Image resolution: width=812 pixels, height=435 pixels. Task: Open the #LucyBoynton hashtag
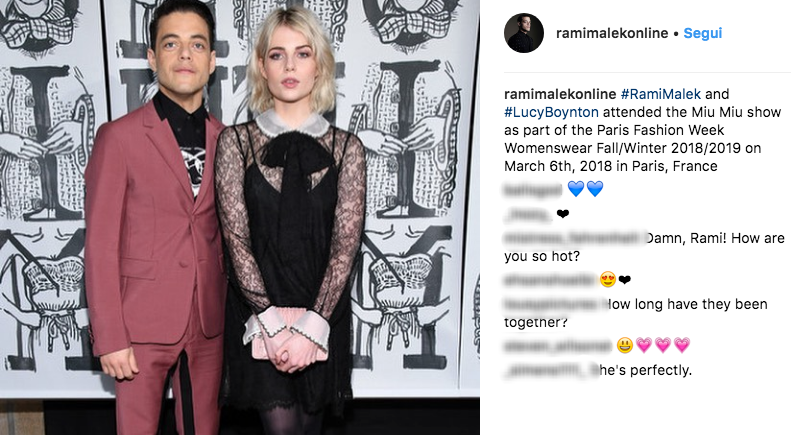tap(551, 112)
